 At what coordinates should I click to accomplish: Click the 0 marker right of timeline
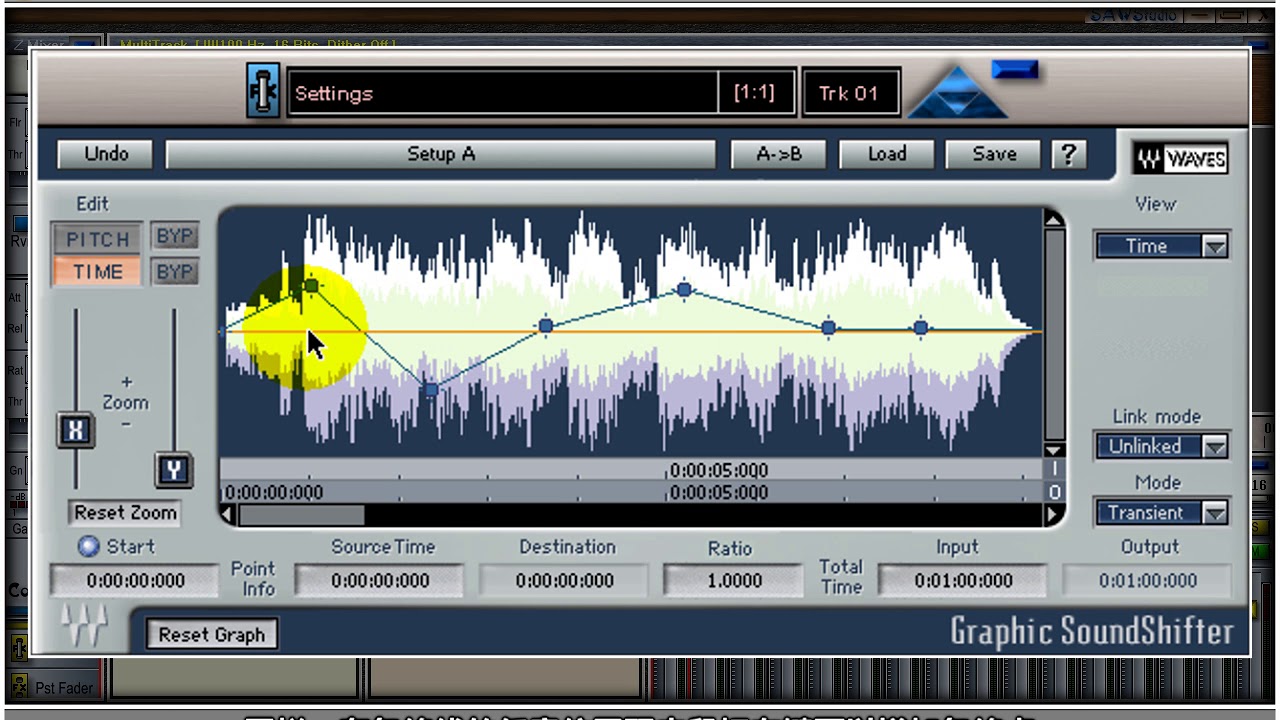coord(1053,492)
